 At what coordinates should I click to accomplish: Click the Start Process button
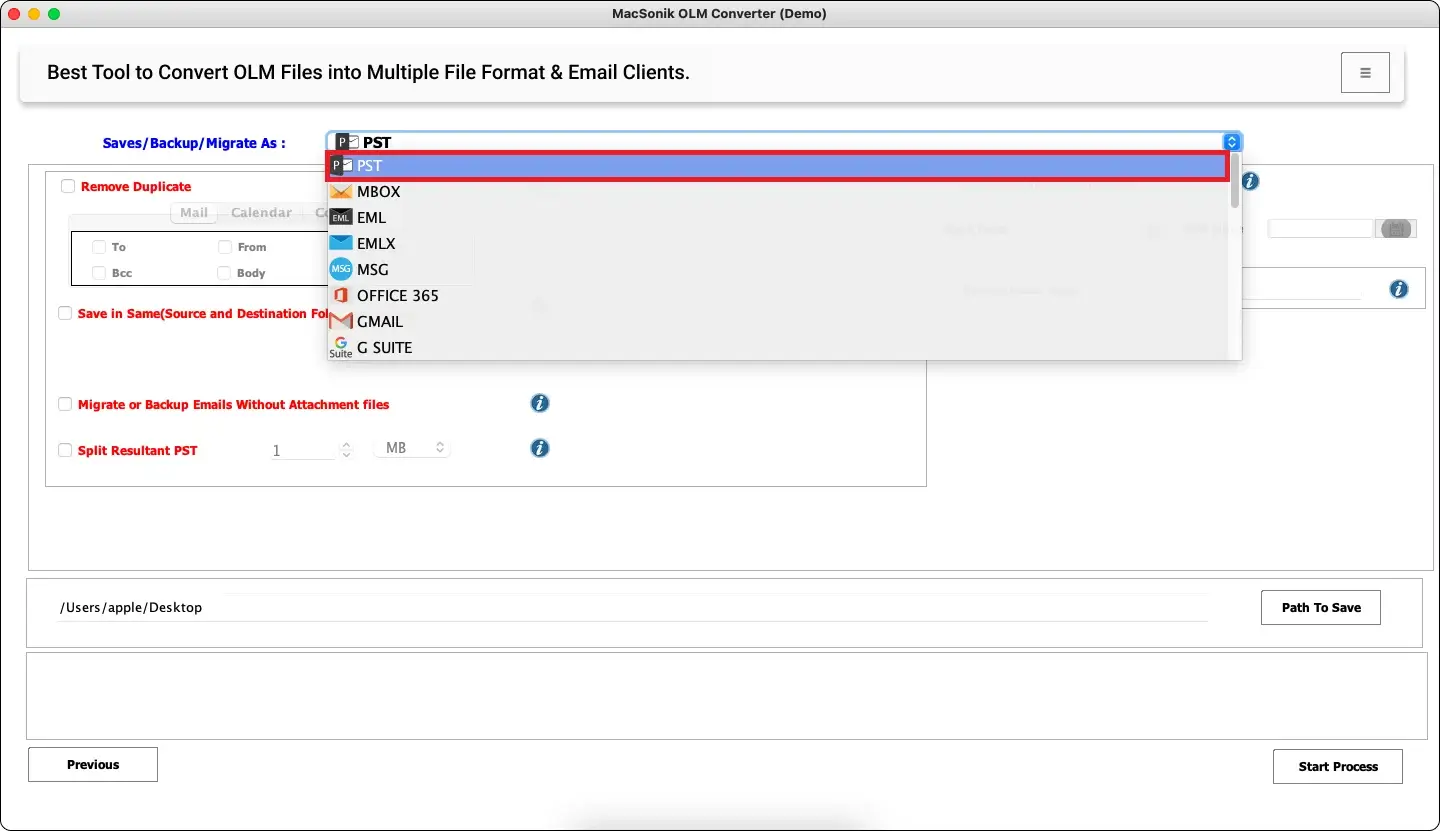(1338, 766)
